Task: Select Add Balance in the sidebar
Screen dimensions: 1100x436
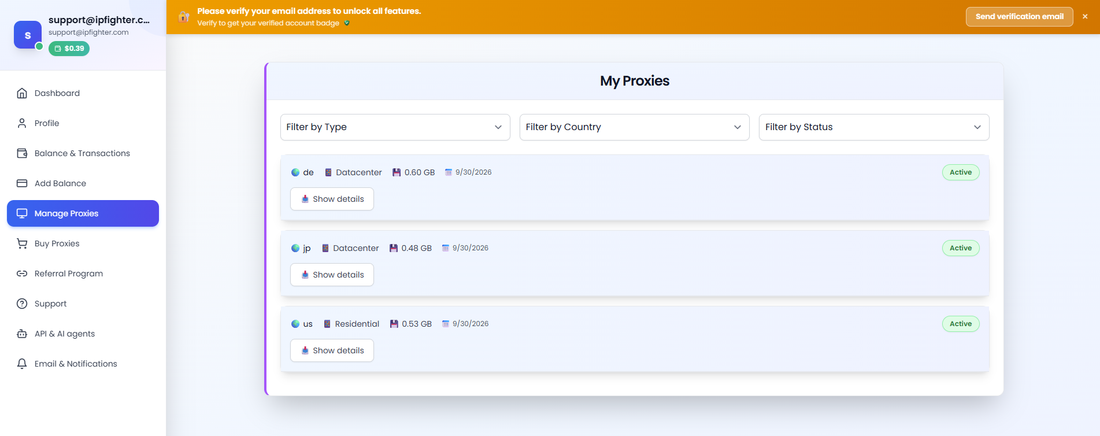Action: 83,183
